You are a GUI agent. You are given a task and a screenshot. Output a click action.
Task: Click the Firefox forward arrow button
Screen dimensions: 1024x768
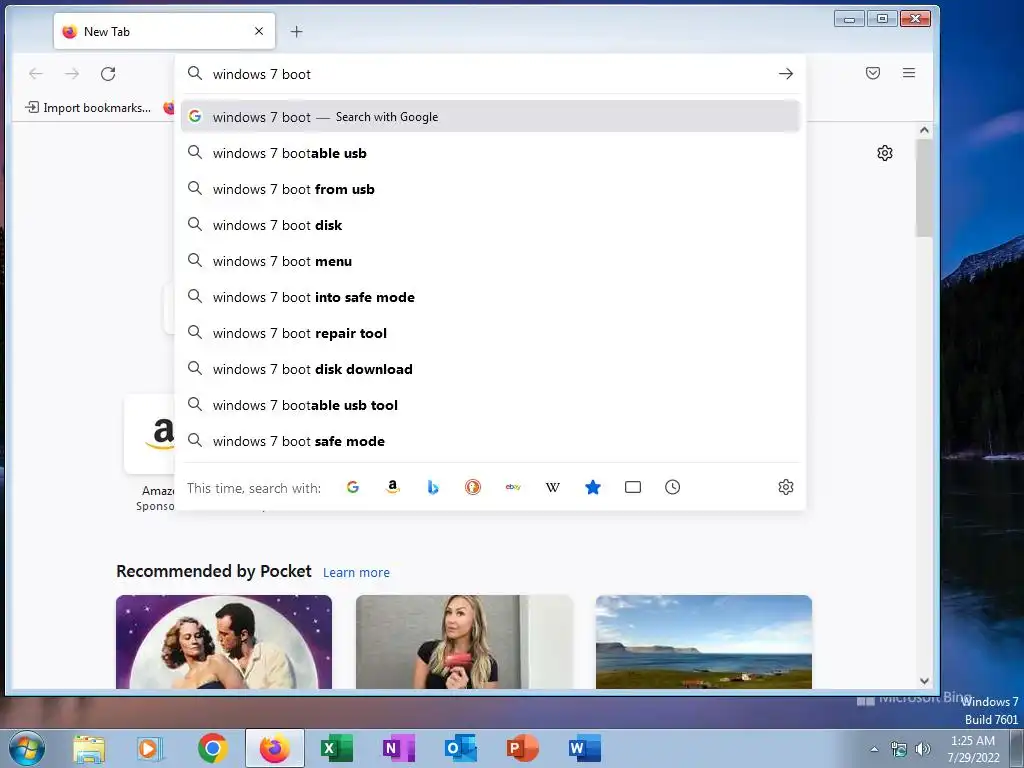click(72, 74)
